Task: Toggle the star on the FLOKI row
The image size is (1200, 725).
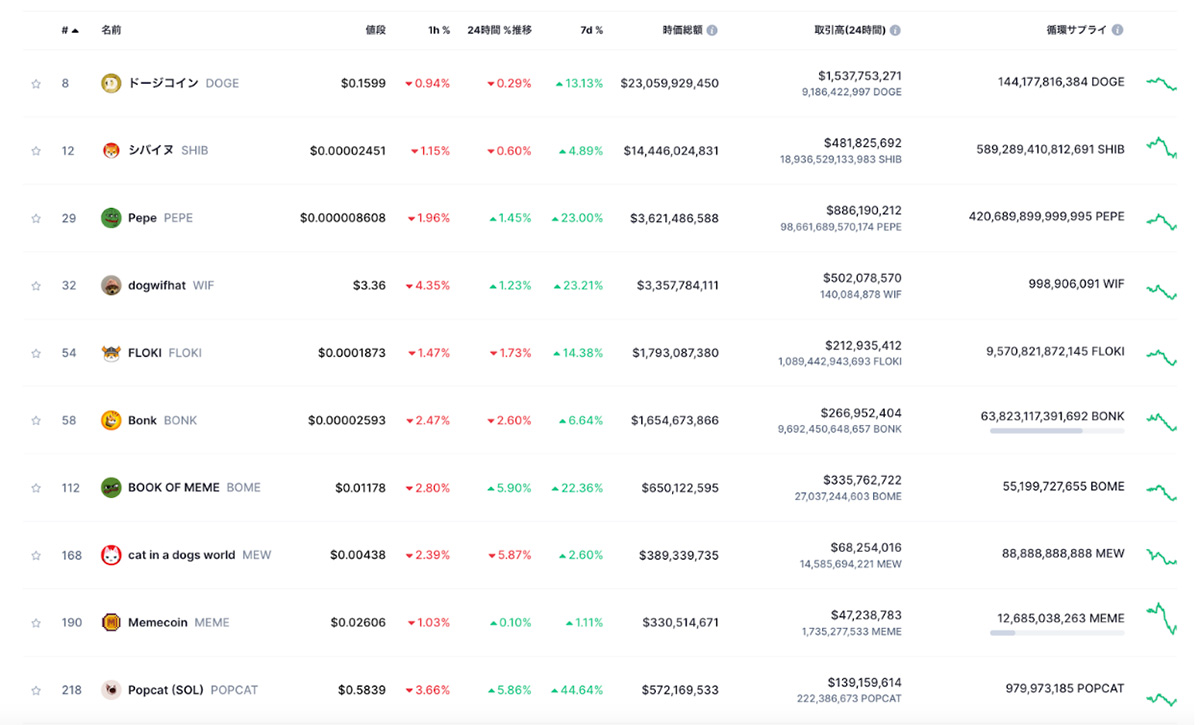Action: pyautogui.click(x=36, y=353)
